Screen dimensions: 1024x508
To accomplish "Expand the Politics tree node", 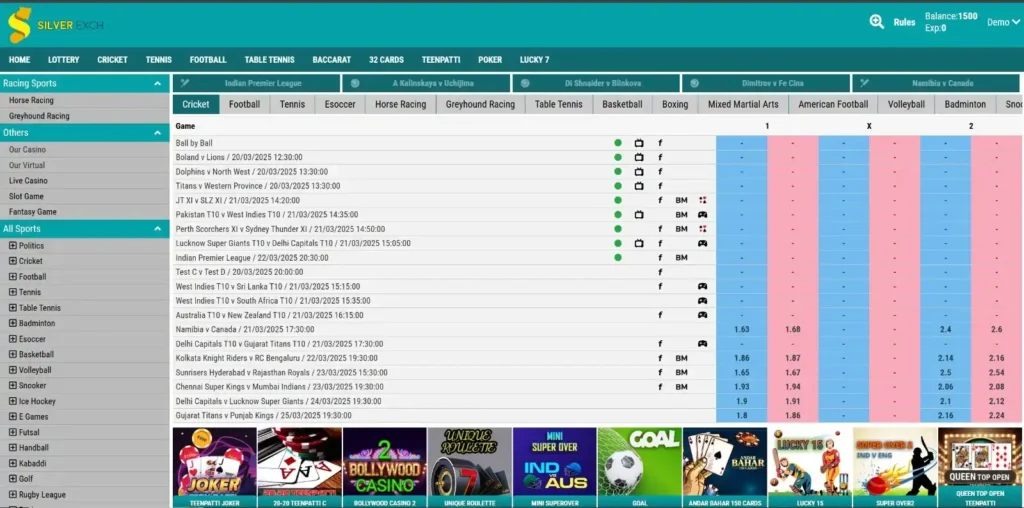I will coord(12,246).
